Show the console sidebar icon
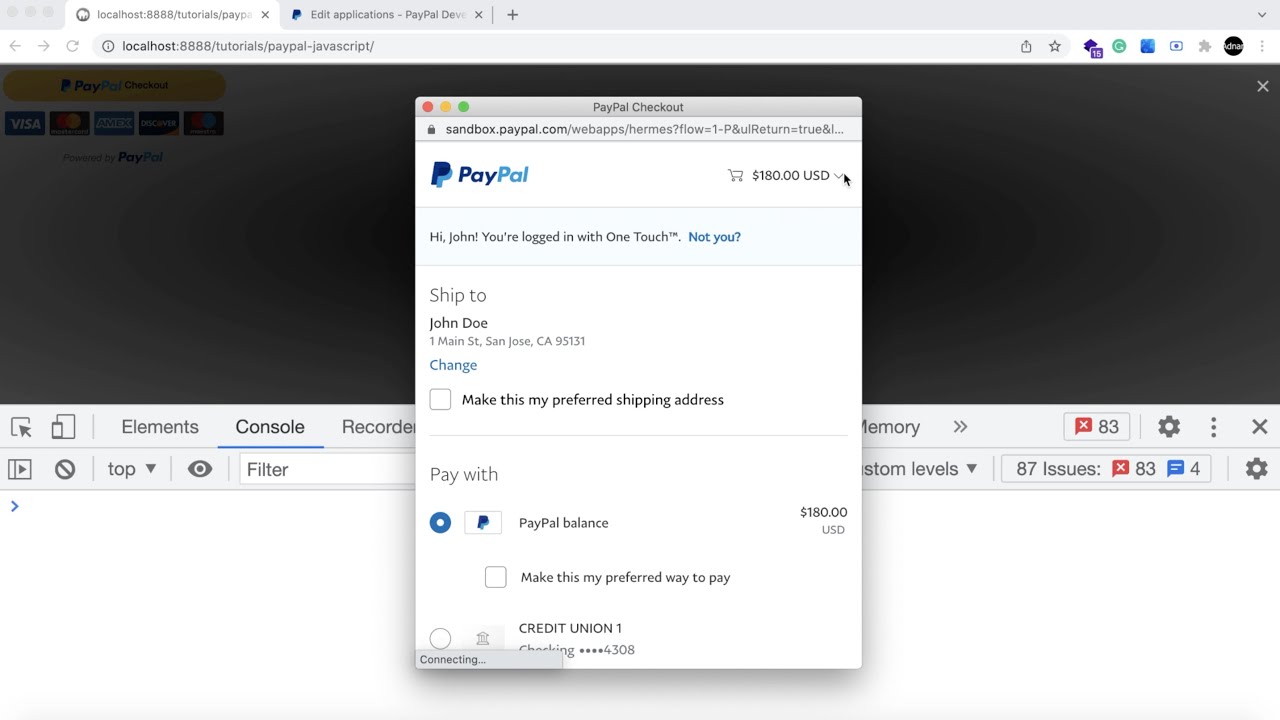Image resolution: width=1280 pixels, height=720 pixels. (20, 469)
